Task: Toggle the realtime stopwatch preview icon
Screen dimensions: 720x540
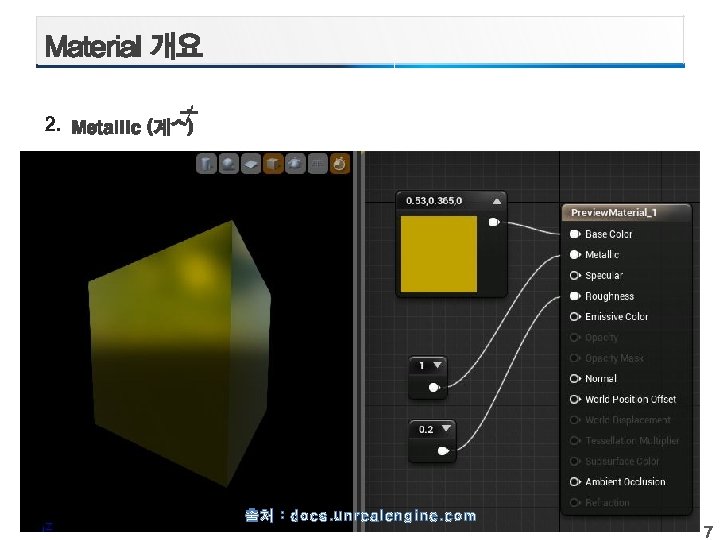Action: pos(340,163)
